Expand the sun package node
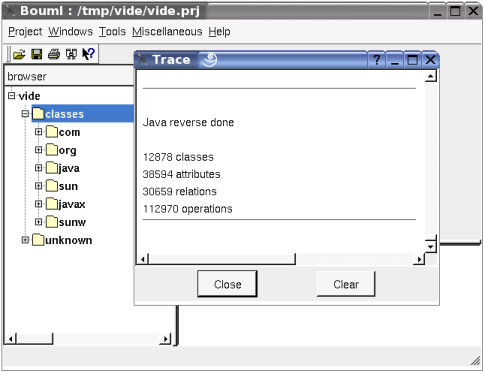 pyautogui.click(x=38, y=186)
